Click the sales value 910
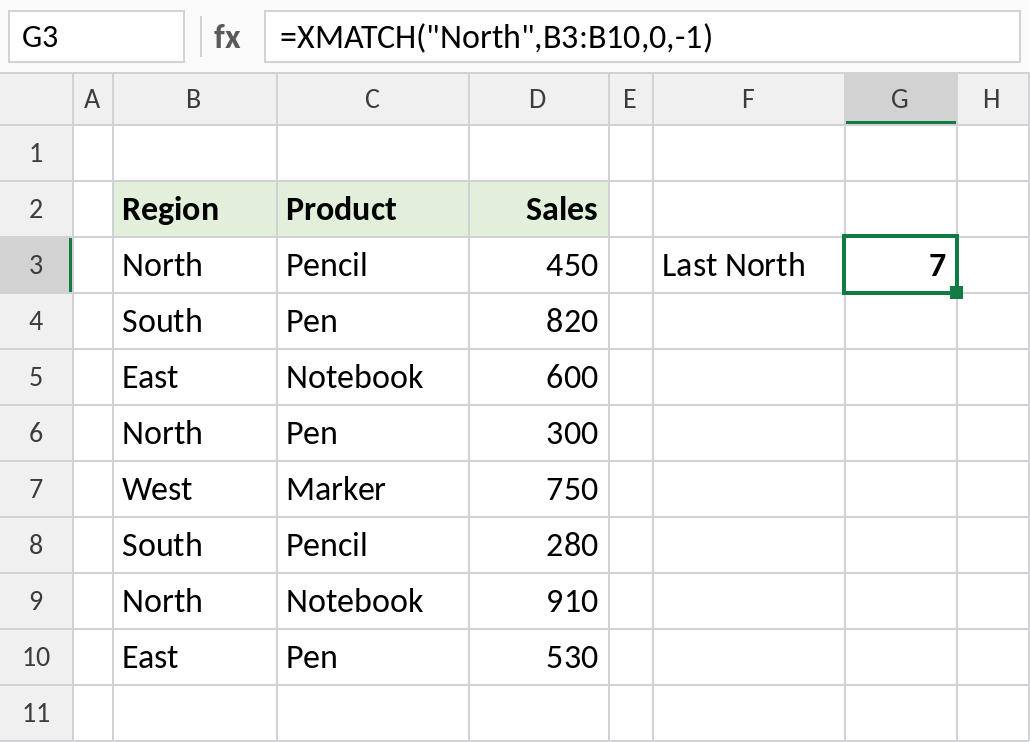This screenshot has height=742, width=1030. 539,601
